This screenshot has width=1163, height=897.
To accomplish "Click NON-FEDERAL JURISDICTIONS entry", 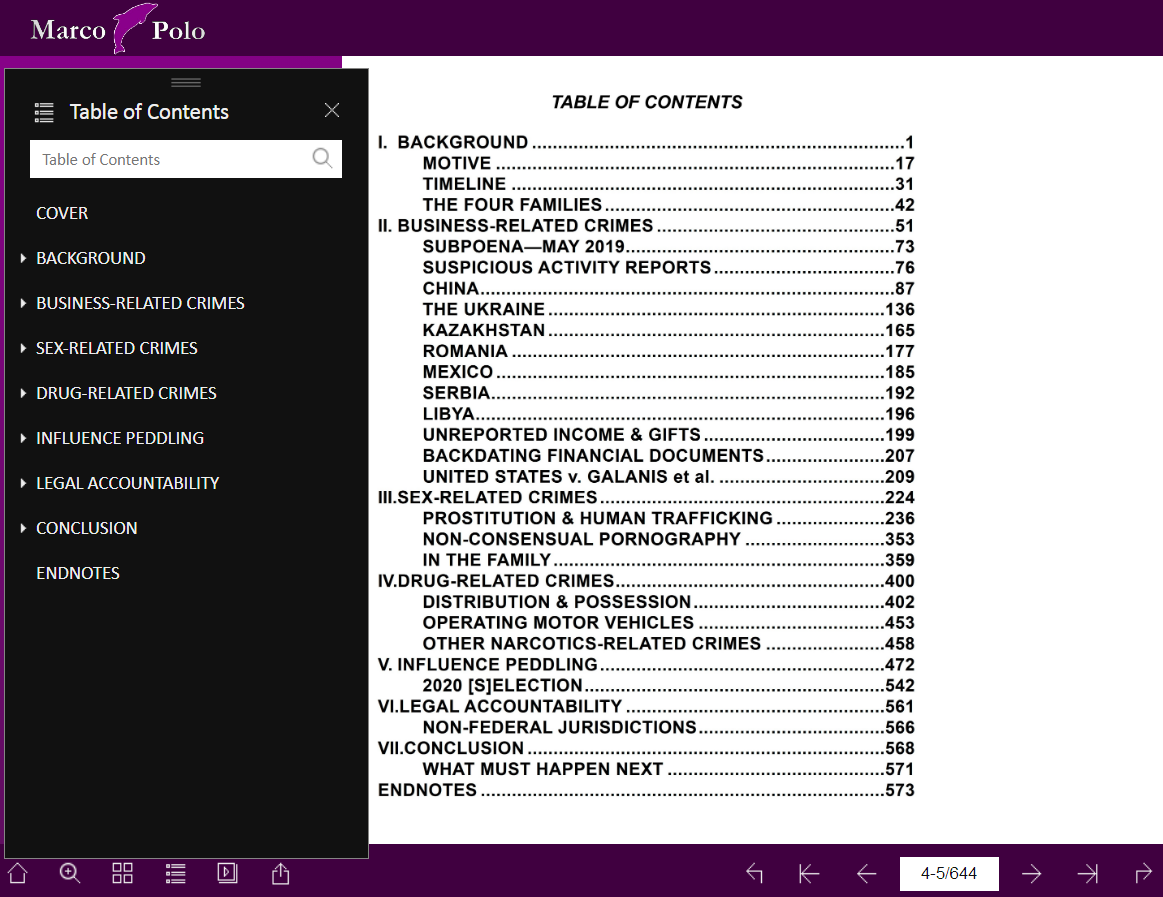I will (668, 727).
